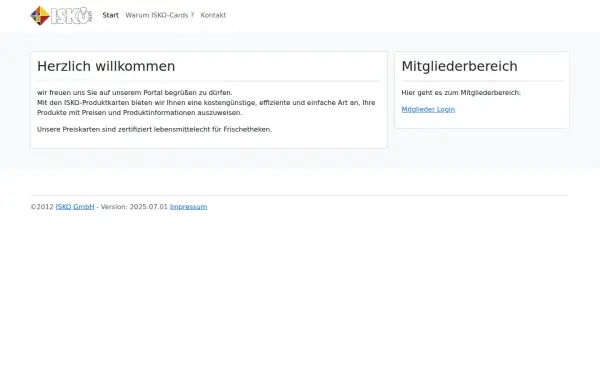This screenshot has width=600, height=375.
Task: Open the Start navigation item
Action: 111,15
